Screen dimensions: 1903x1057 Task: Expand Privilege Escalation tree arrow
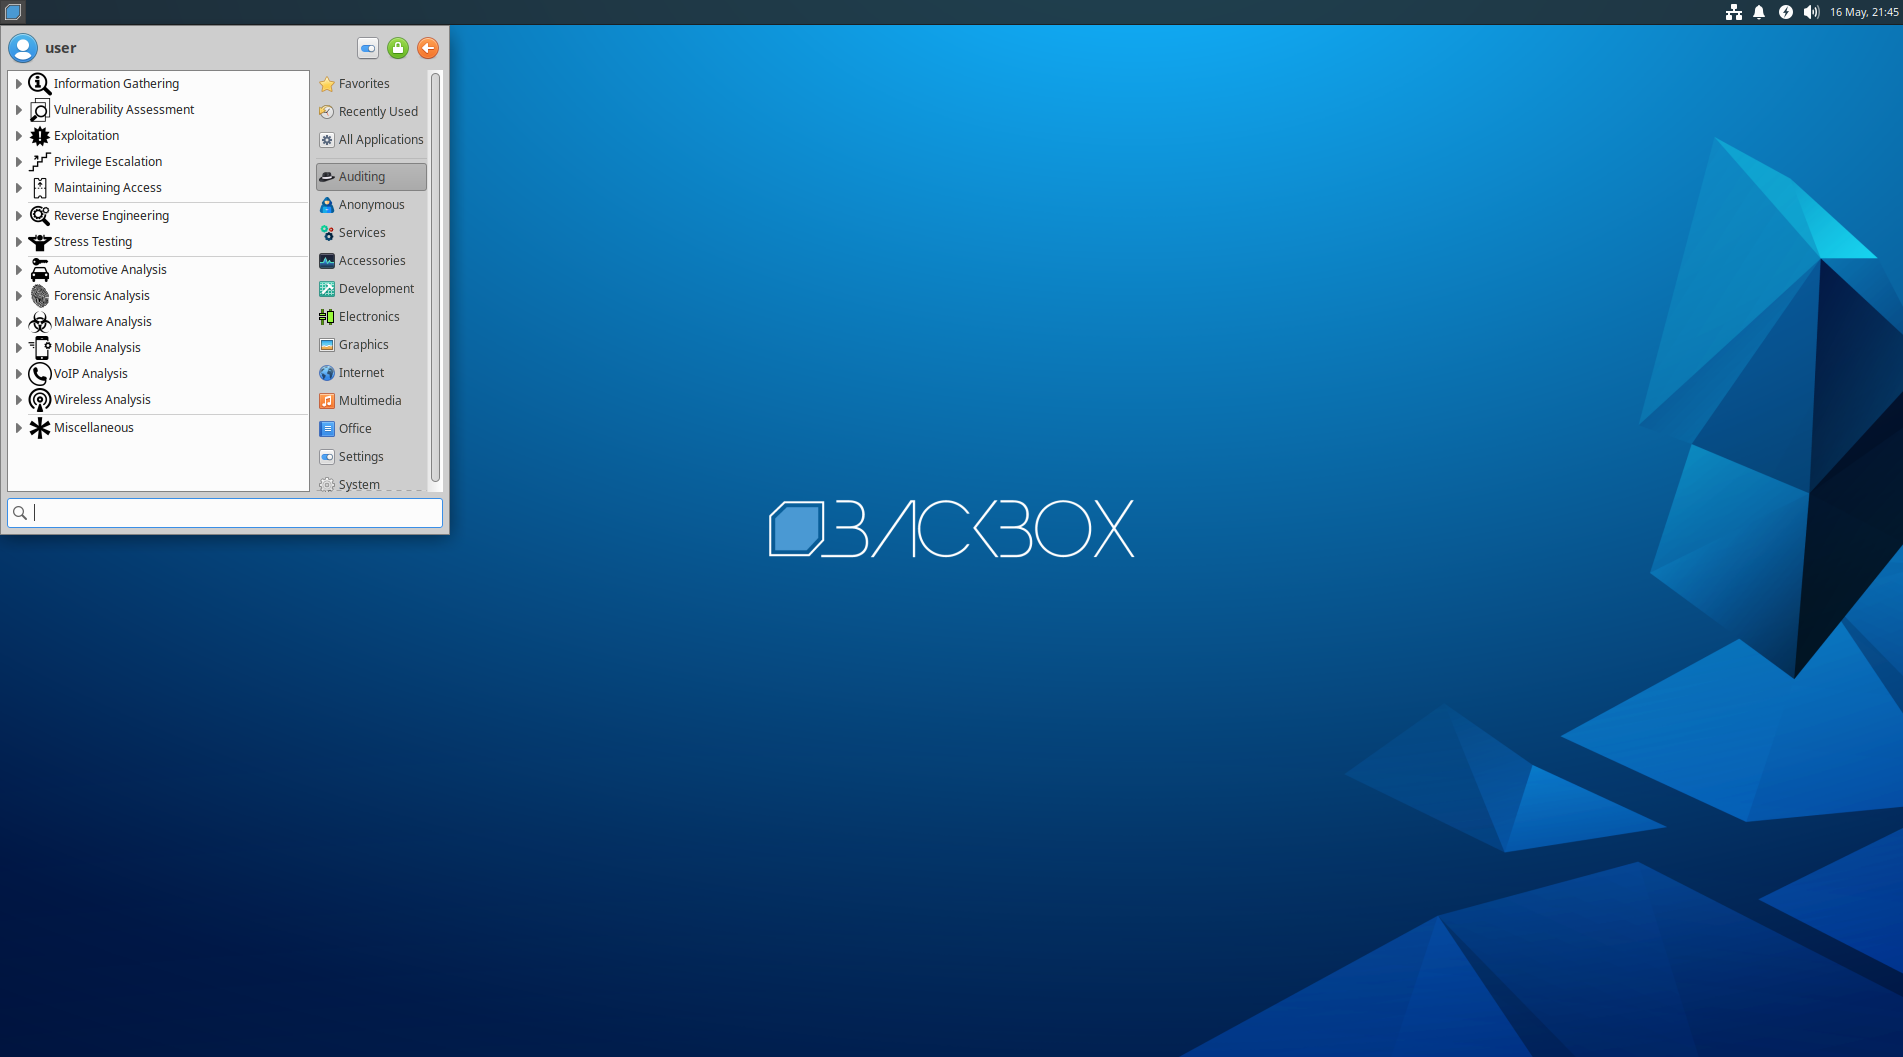[x=18, y=162]
